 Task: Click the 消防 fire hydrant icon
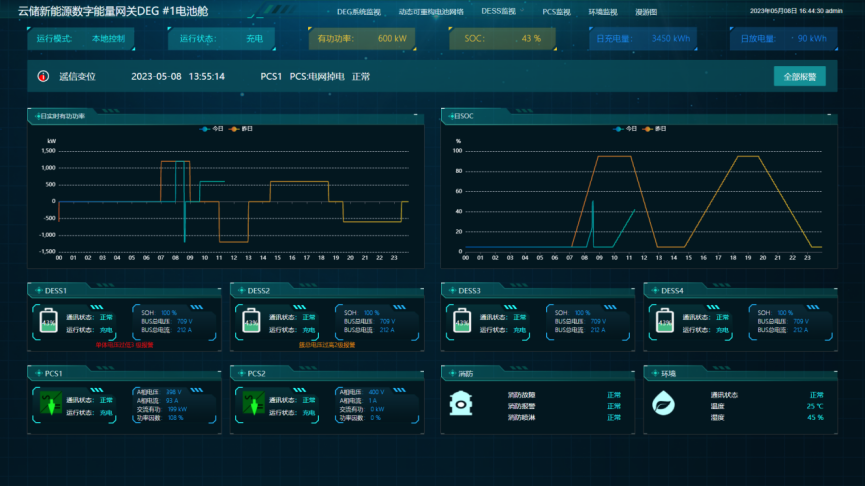(x=462, y=403)
